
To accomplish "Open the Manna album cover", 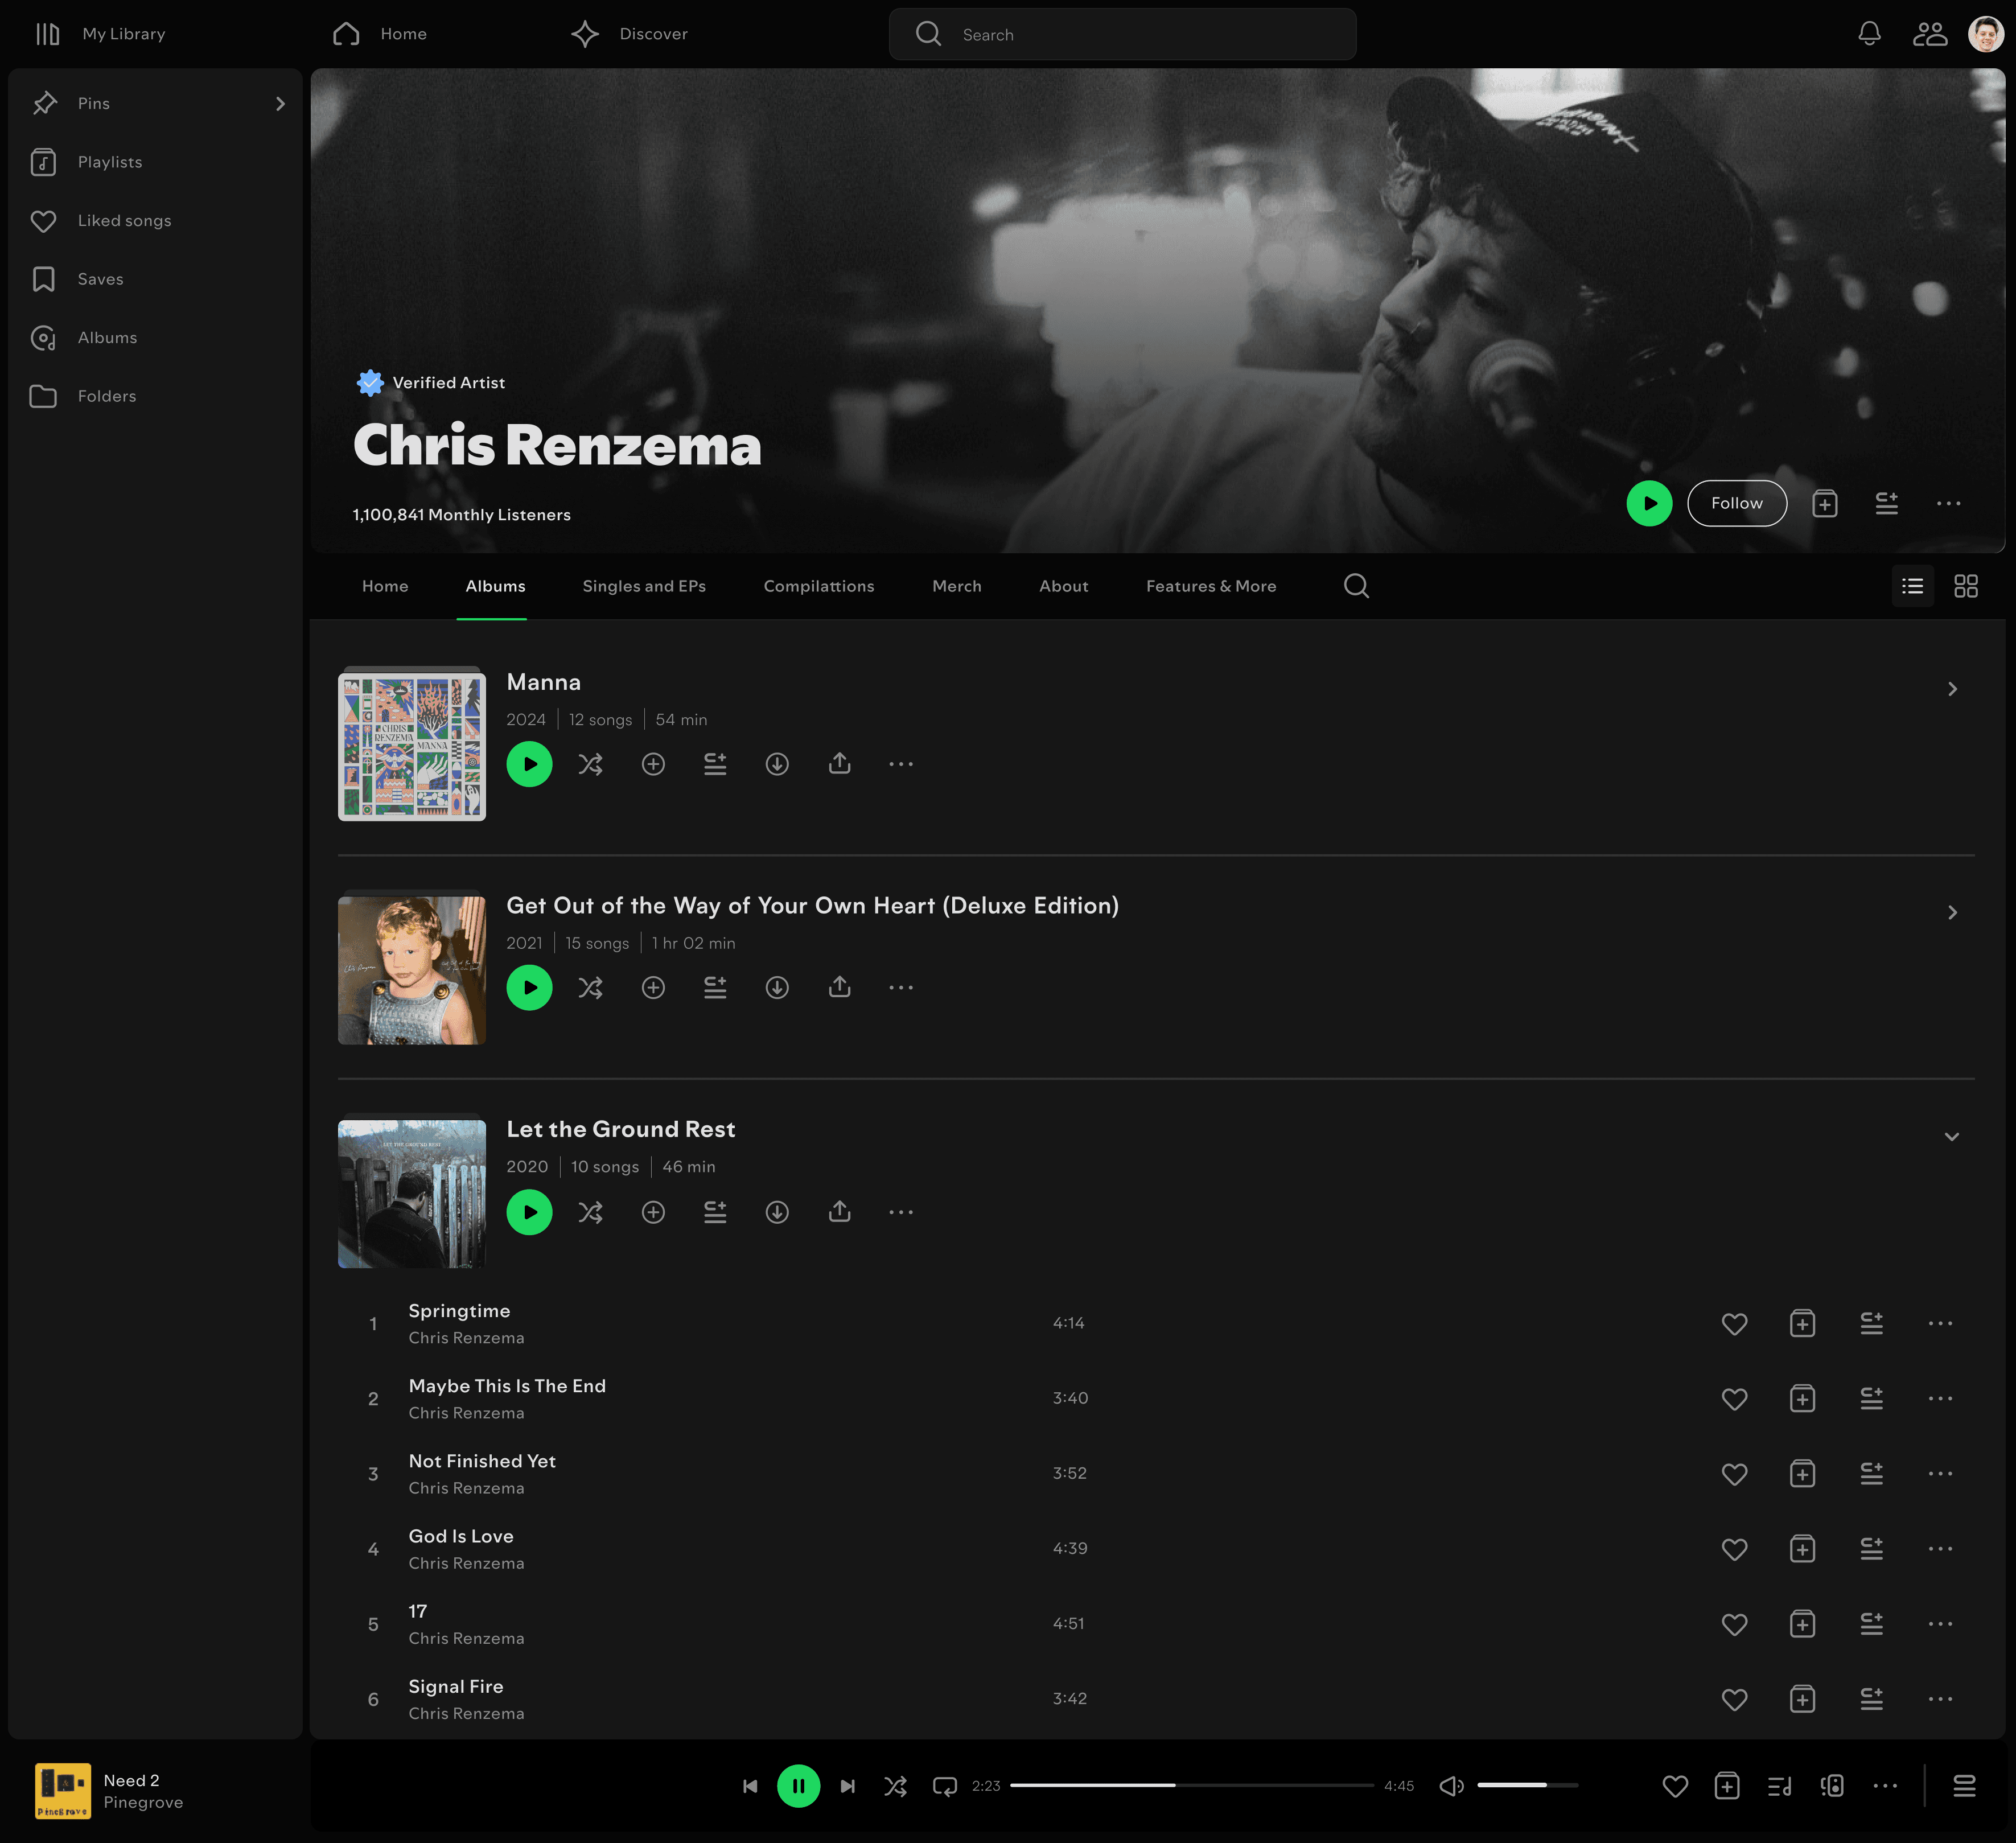I will click(x=411, y=746).
